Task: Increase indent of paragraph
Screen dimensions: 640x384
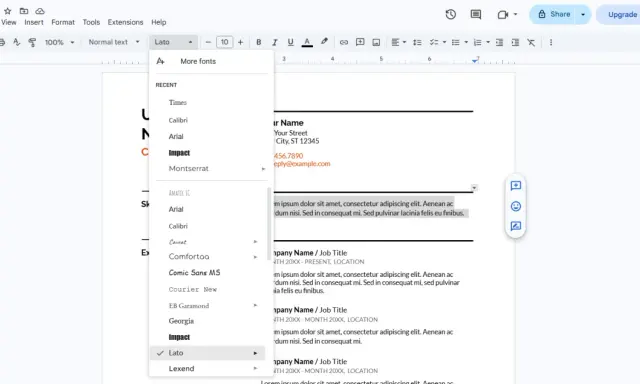Action: 515,42
